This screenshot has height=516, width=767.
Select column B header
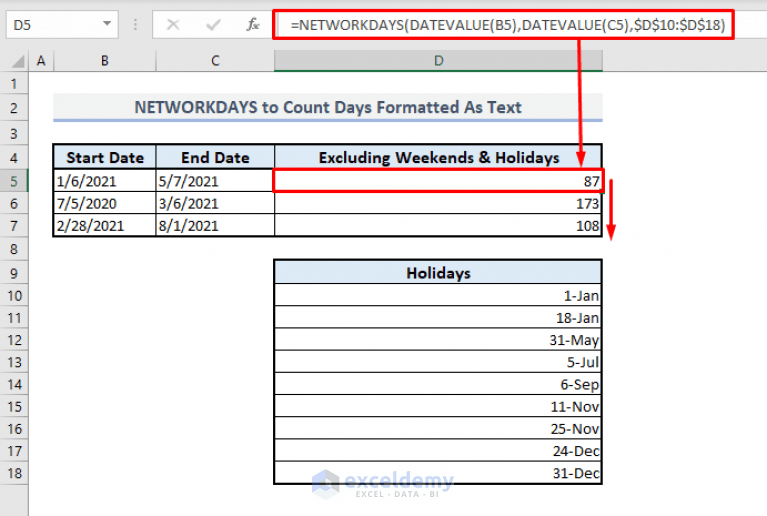(105, 61)
